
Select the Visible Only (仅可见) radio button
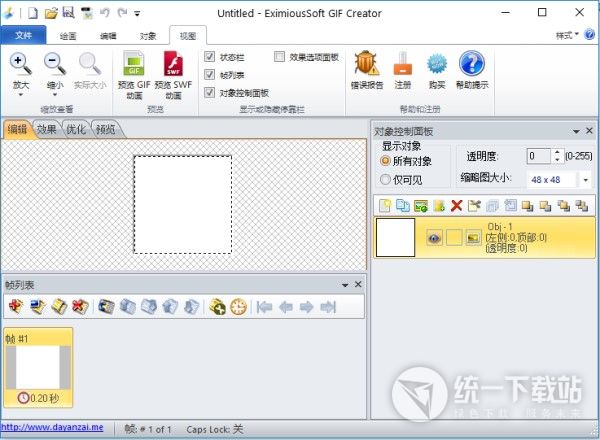[x=385, y=179]
